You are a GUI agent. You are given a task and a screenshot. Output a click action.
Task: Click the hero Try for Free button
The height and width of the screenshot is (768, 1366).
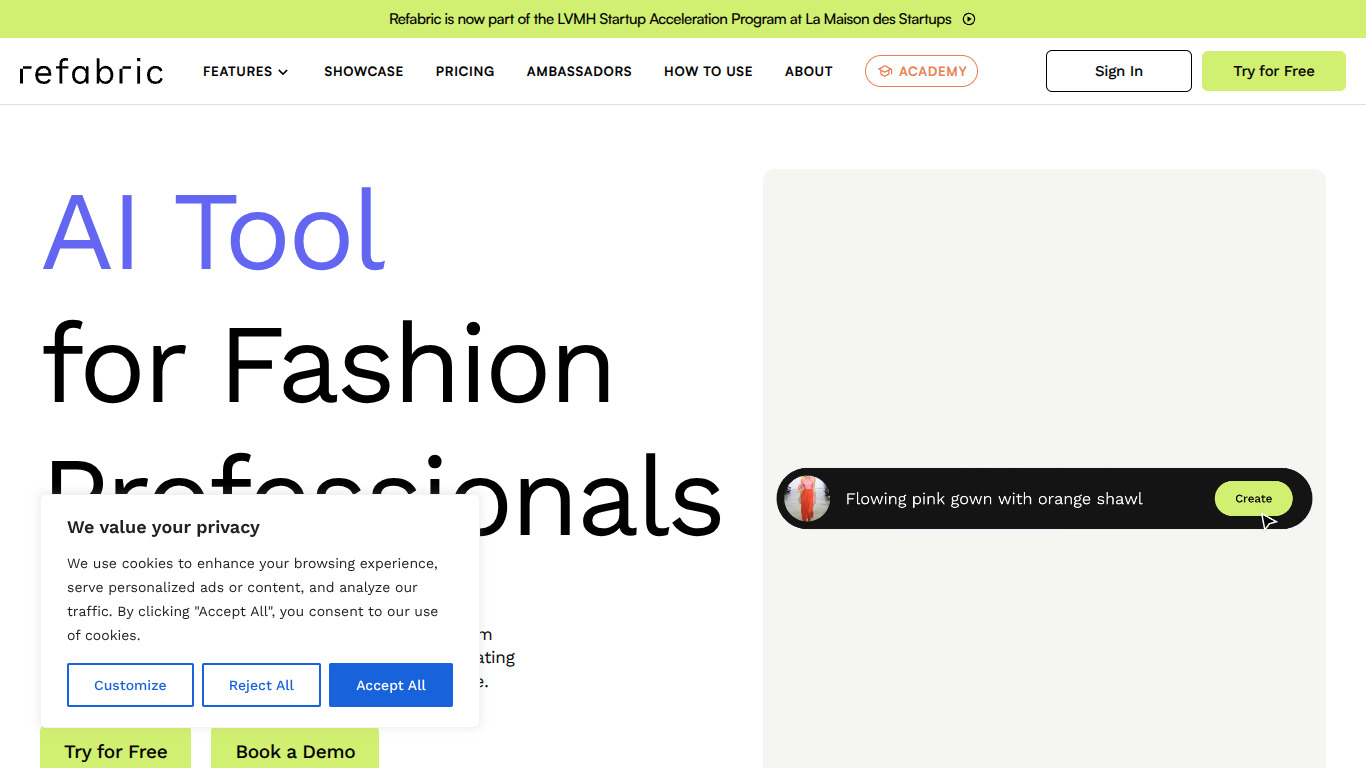point(116,749)
